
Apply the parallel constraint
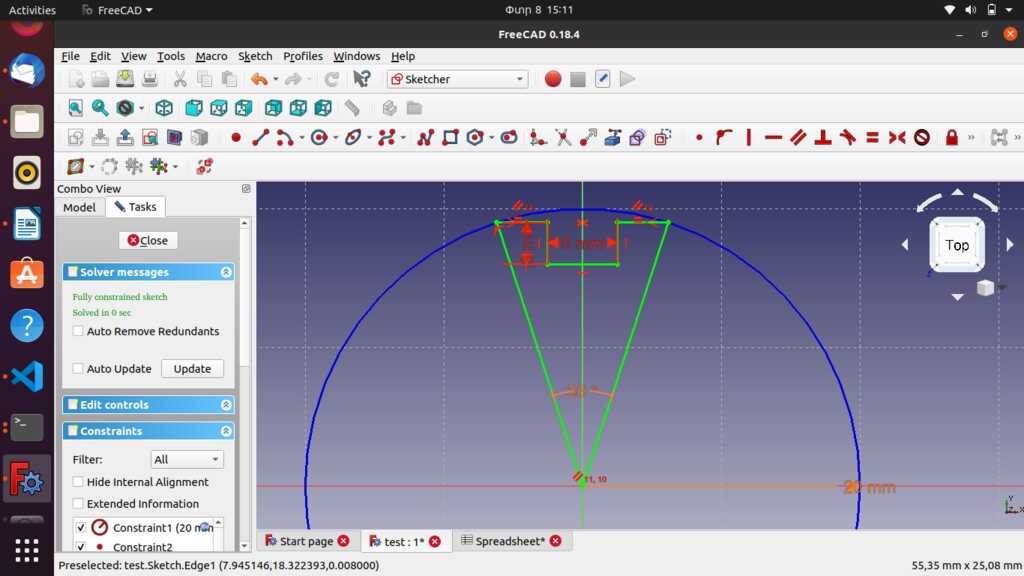tap(798, 138)
